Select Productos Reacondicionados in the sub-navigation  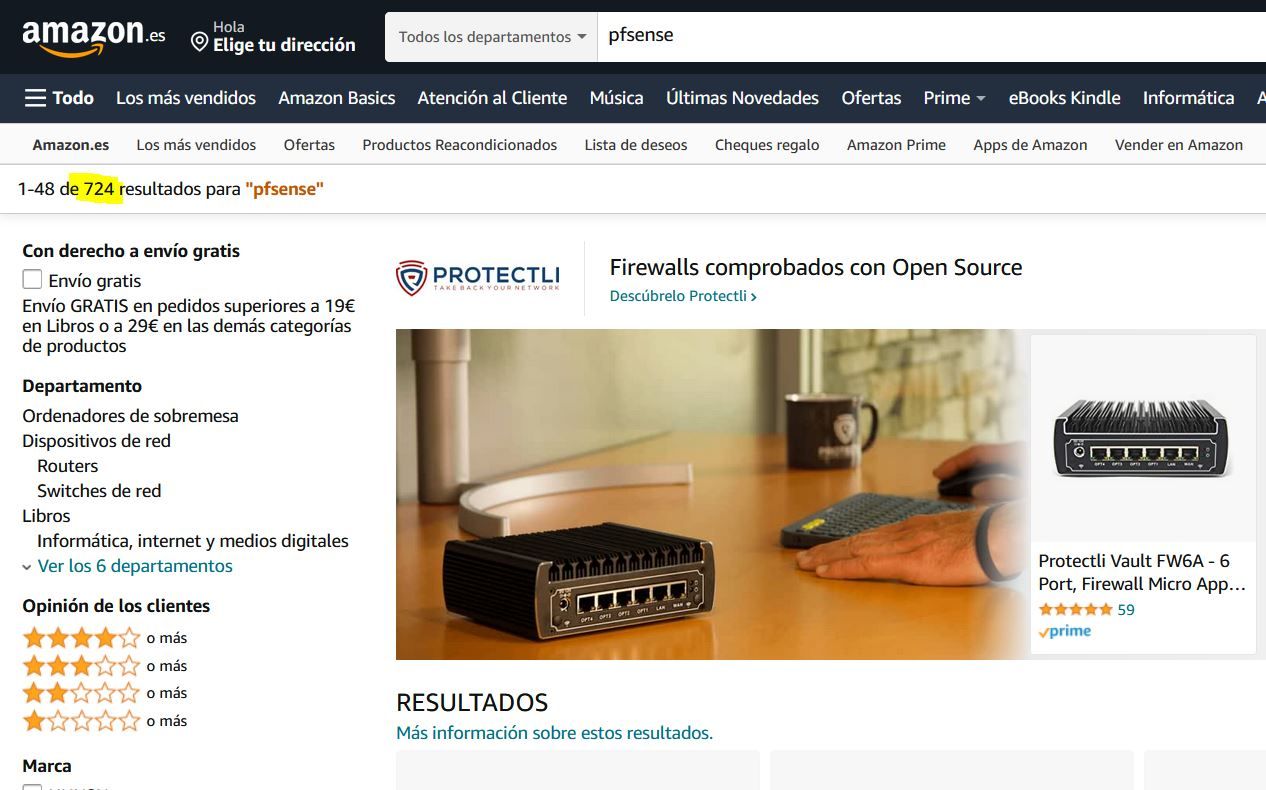pyautogui.click(x=460, y=145)
